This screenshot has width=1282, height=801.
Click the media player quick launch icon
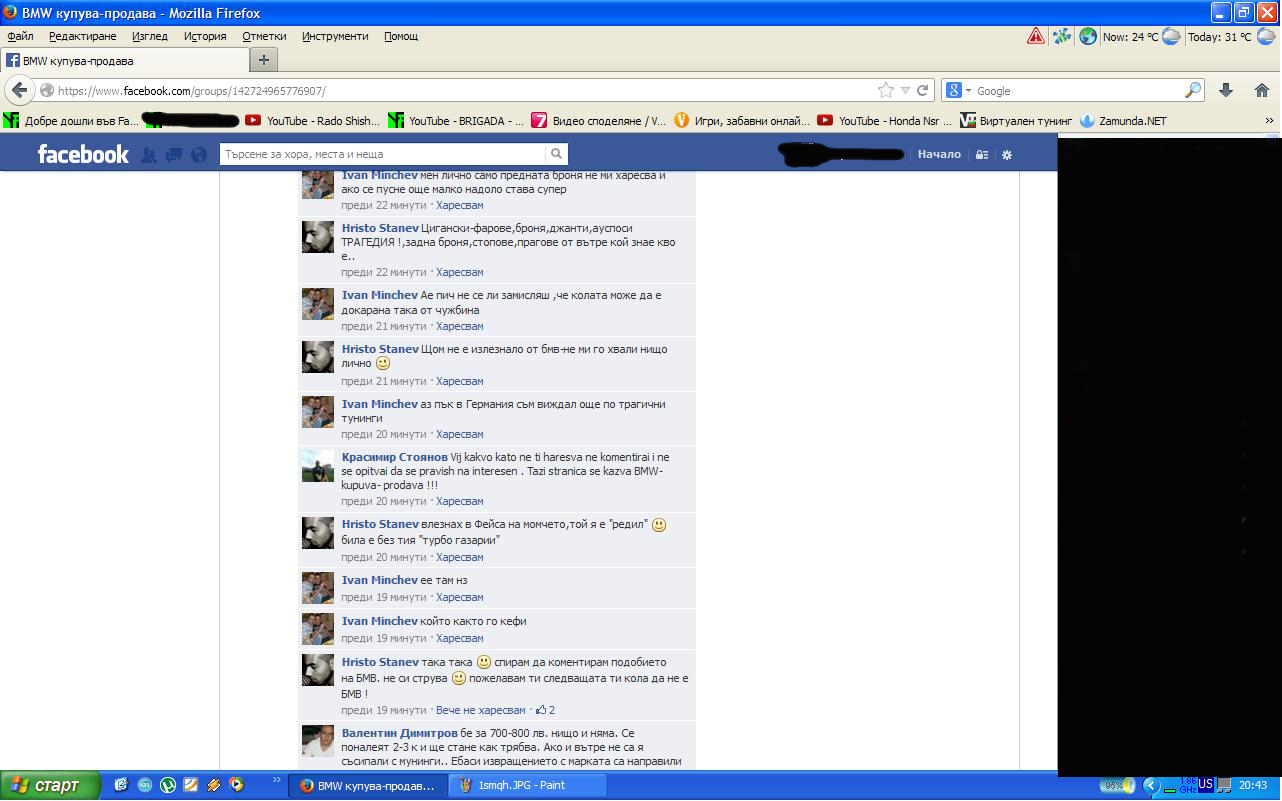coord(236,785)
